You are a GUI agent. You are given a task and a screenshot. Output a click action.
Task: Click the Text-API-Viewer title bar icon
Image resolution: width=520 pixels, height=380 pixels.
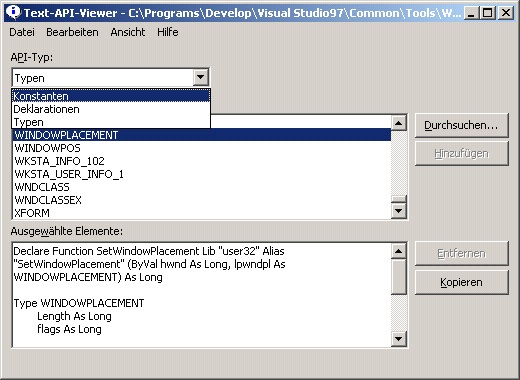(13, 13)
